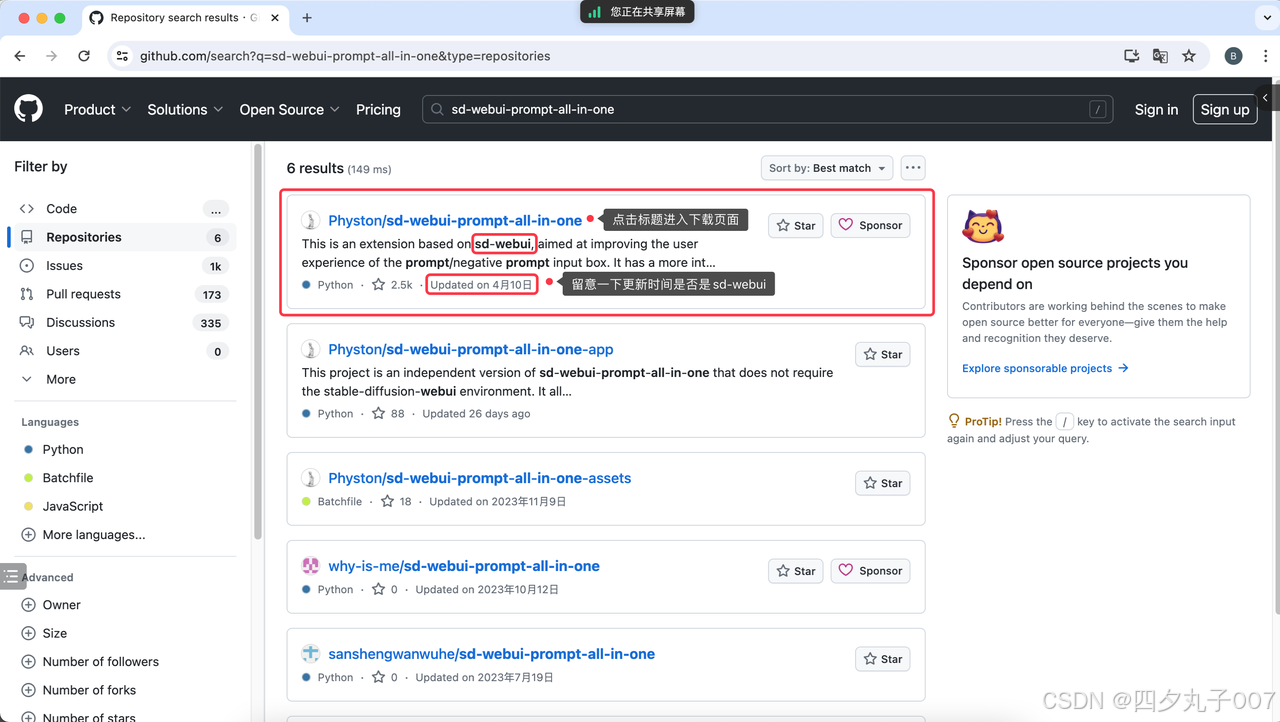1280x722 pixels.
Task: Click the Sign in link
Action: coord(1156,110)
